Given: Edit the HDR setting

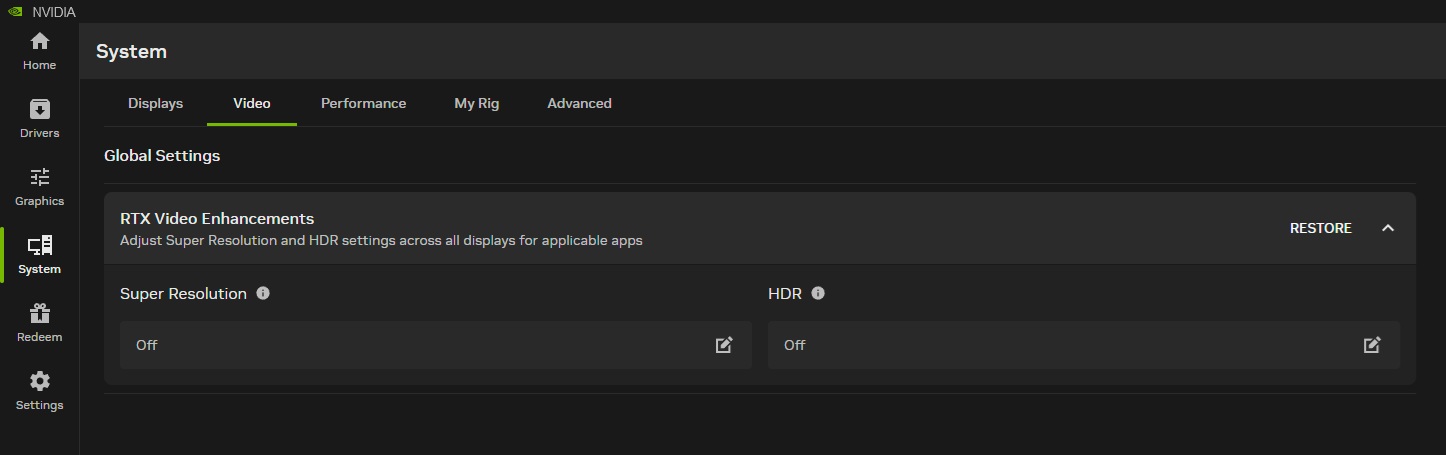Looking at the screenshot, I should (x=1372, y=345).
